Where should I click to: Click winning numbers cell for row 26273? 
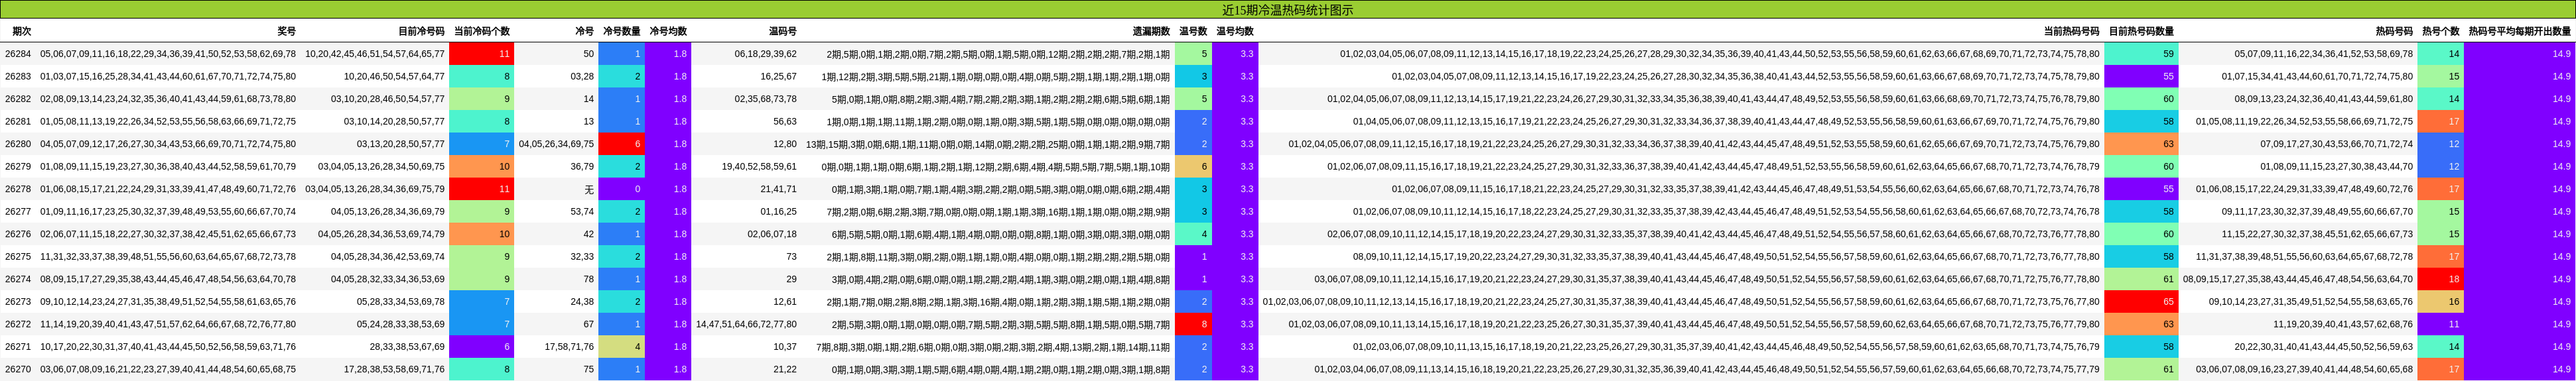168,301
